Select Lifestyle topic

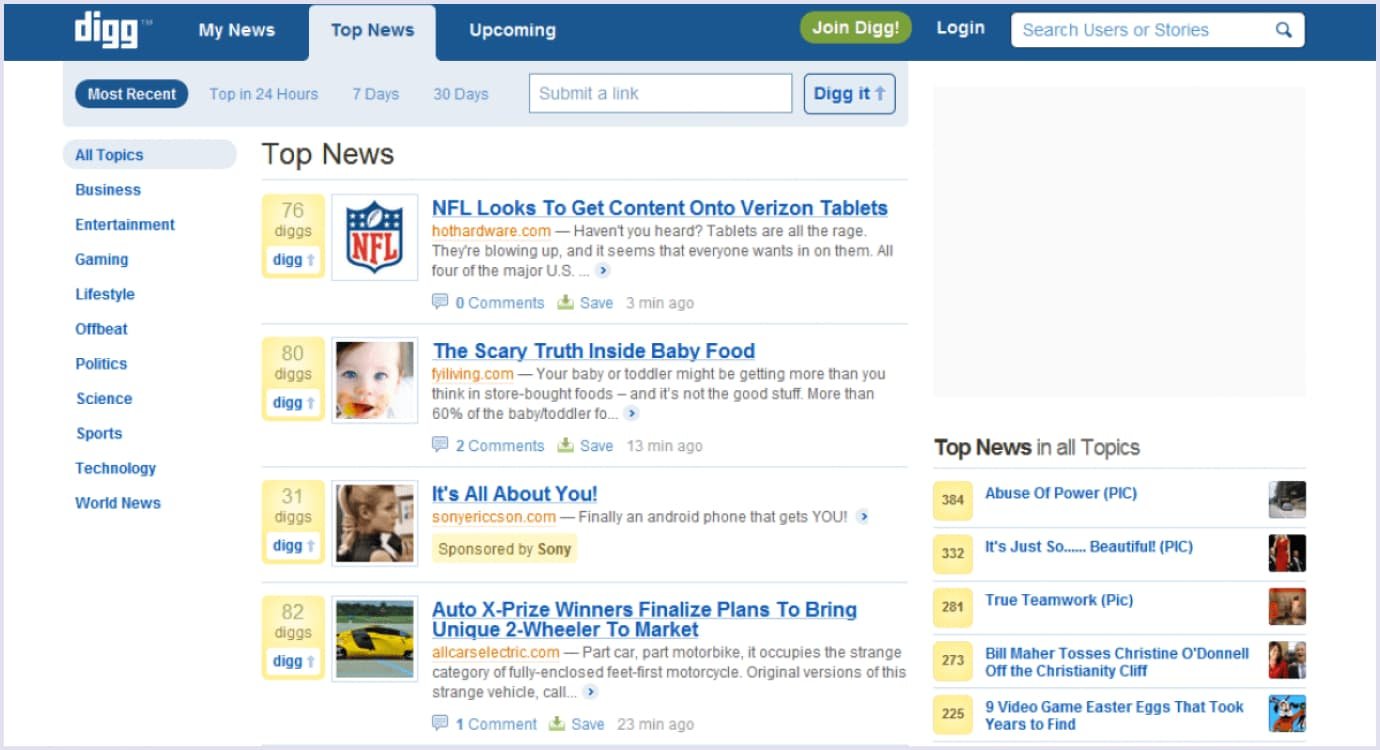pyautogui.click(x=105, y=294)
